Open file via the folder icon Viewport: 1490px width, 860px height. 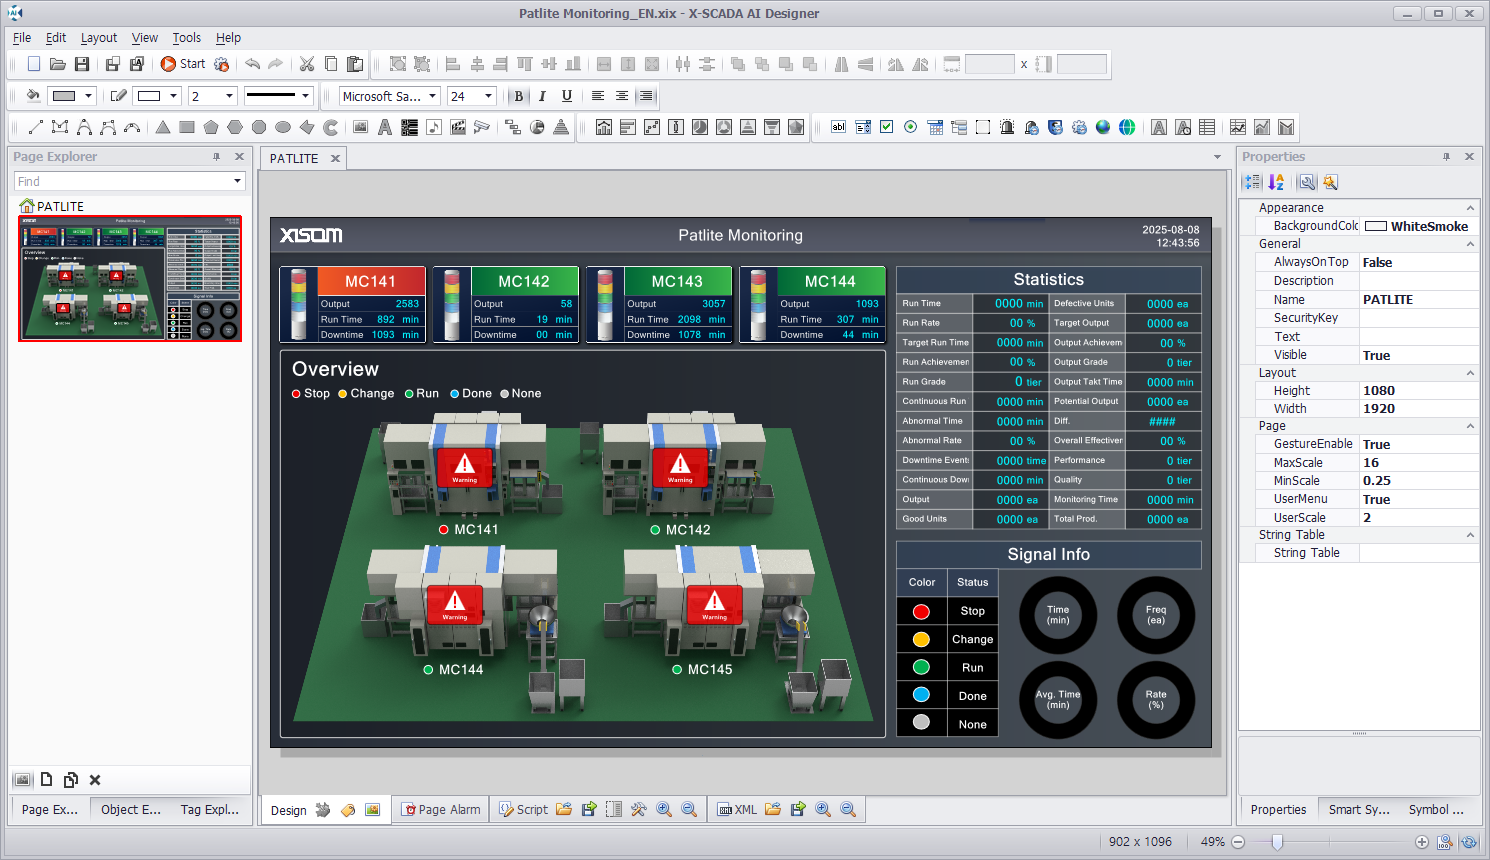58,64
